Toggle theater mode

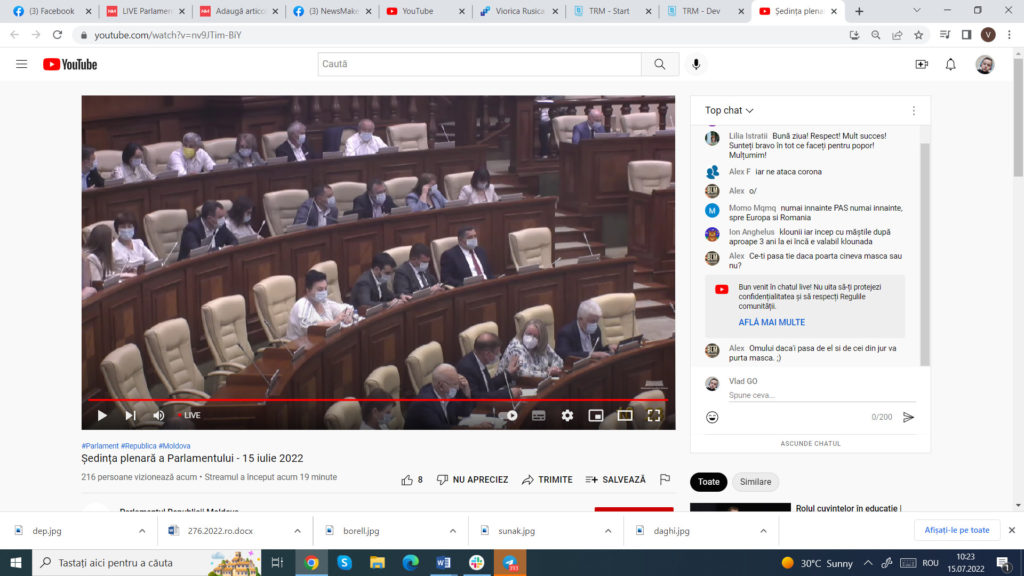(x=625, y=415)
